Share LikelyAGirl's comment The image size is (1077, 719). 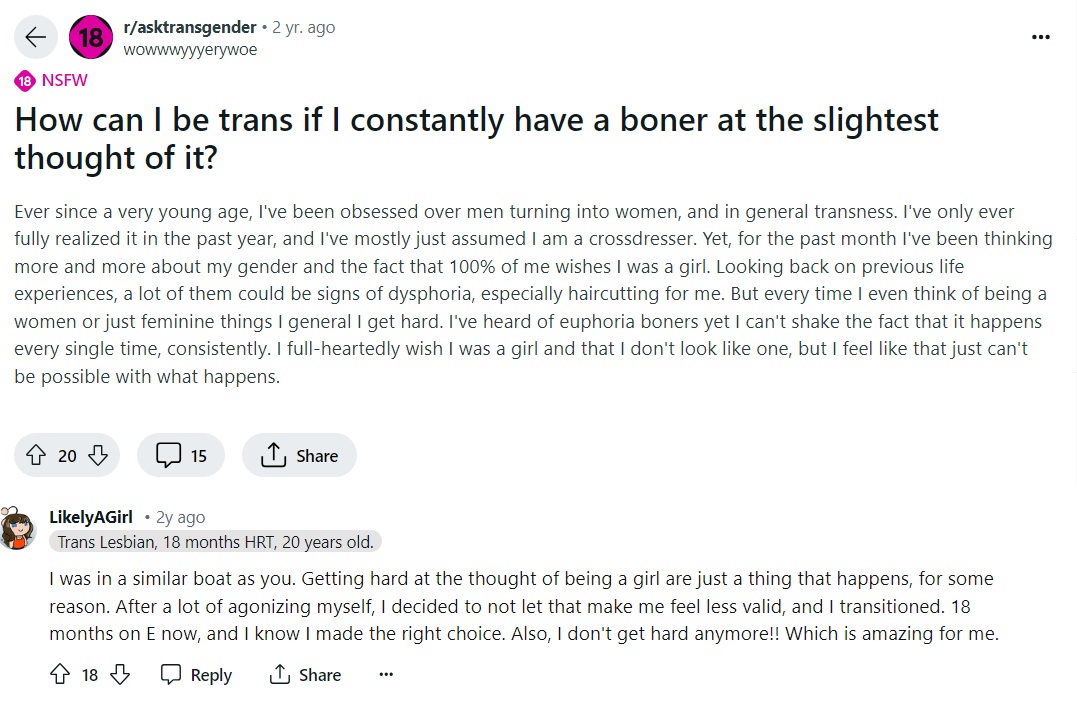pyautogui.click(x=305, y=674)
